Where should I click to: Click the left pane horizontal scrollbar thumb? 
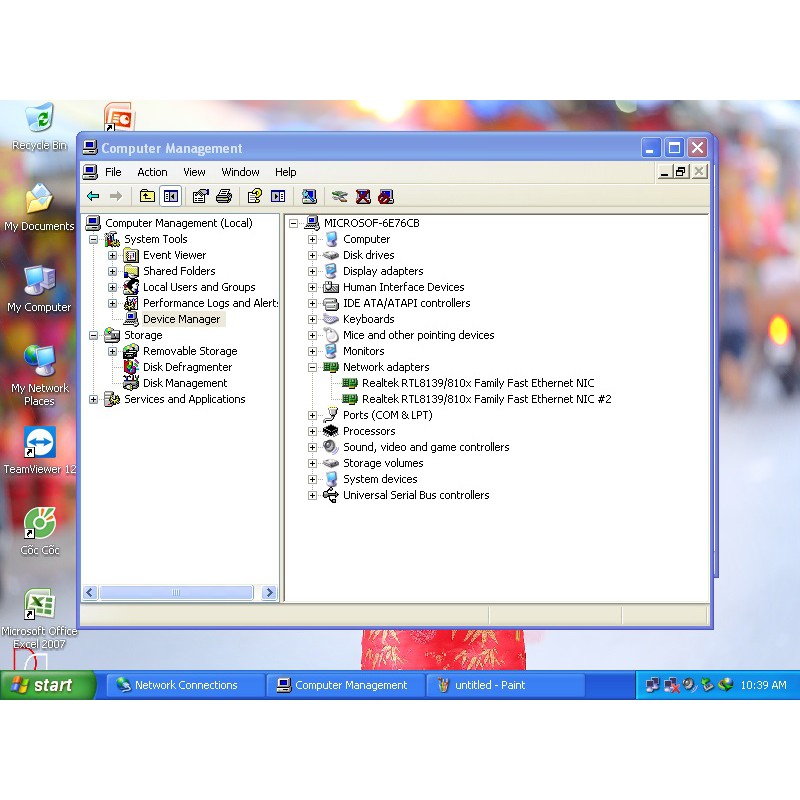(x=176, y=592)
